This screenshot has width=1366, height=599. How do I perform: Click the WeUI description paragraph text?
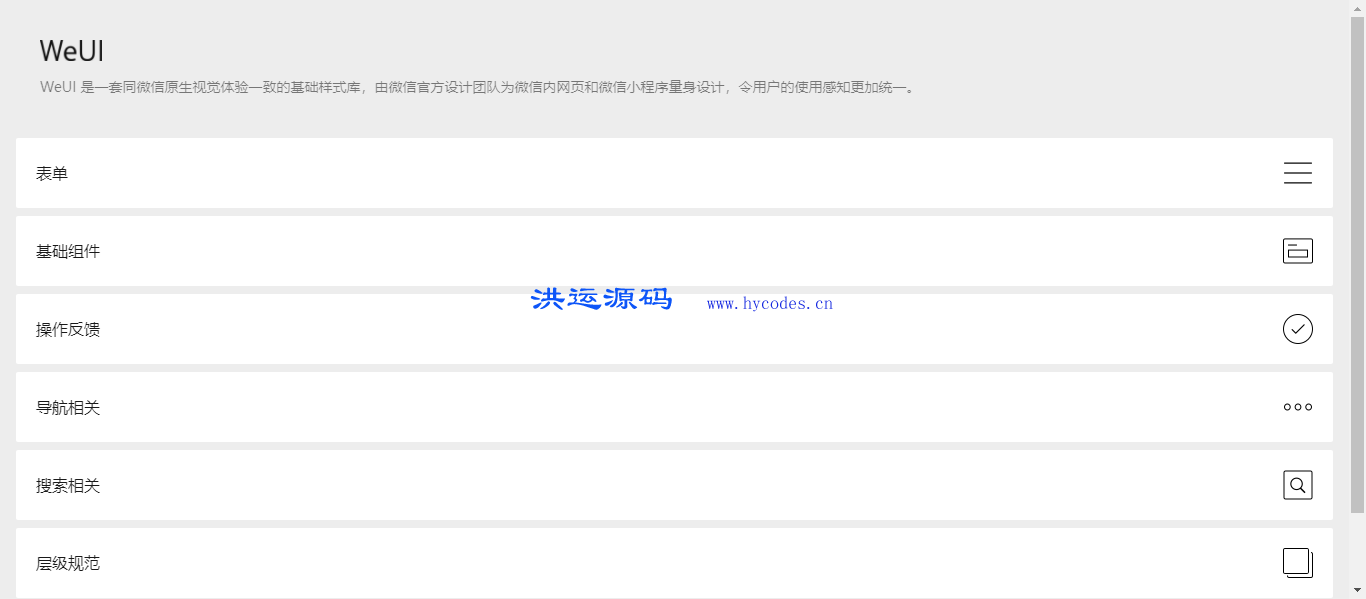click(x=478, y=88)
